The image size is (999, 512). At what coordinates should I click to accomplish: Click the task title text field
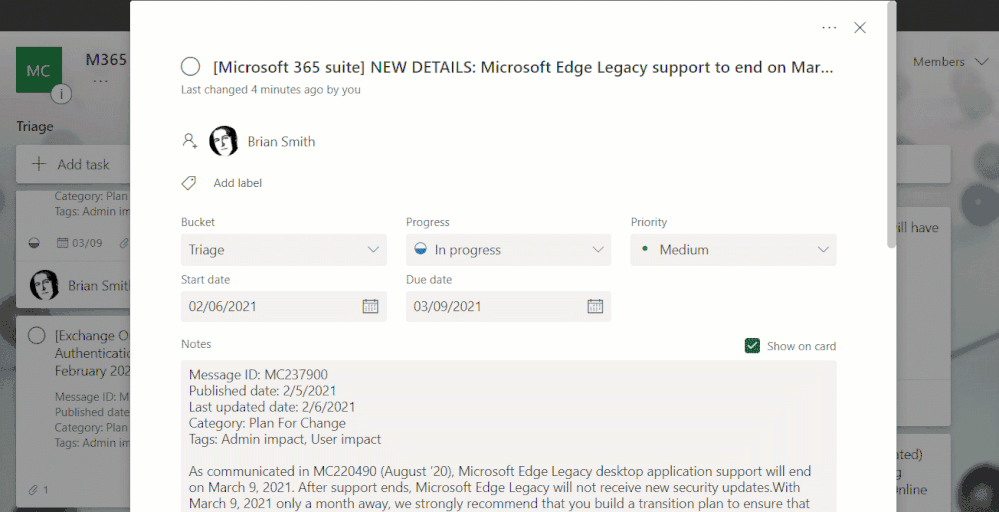click(522, 67)
